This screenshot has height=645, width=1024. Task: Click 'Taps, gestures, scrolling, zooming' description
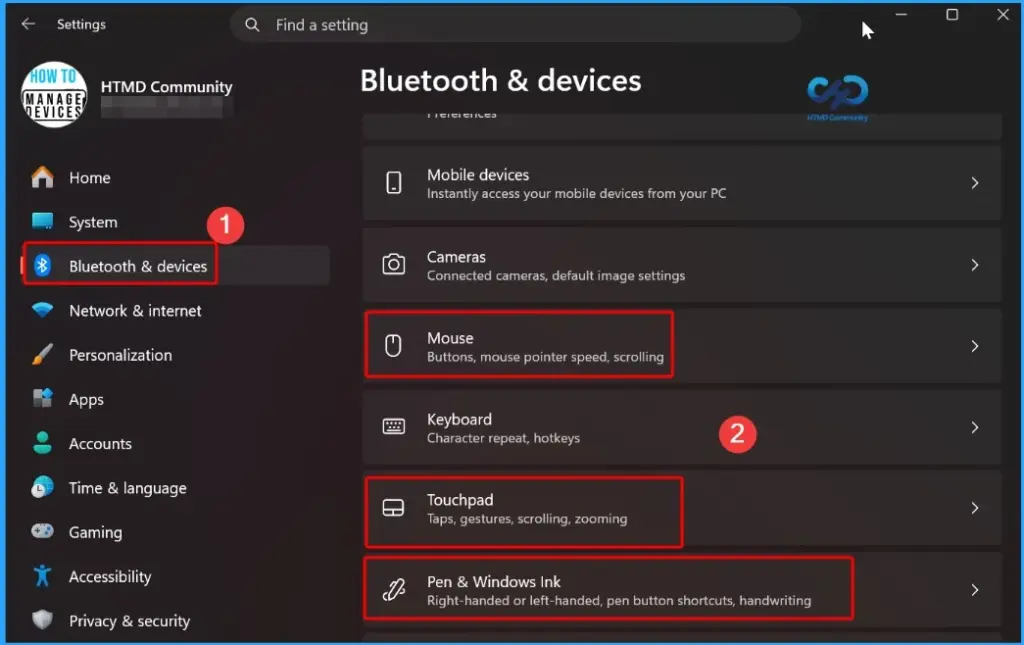527,519
